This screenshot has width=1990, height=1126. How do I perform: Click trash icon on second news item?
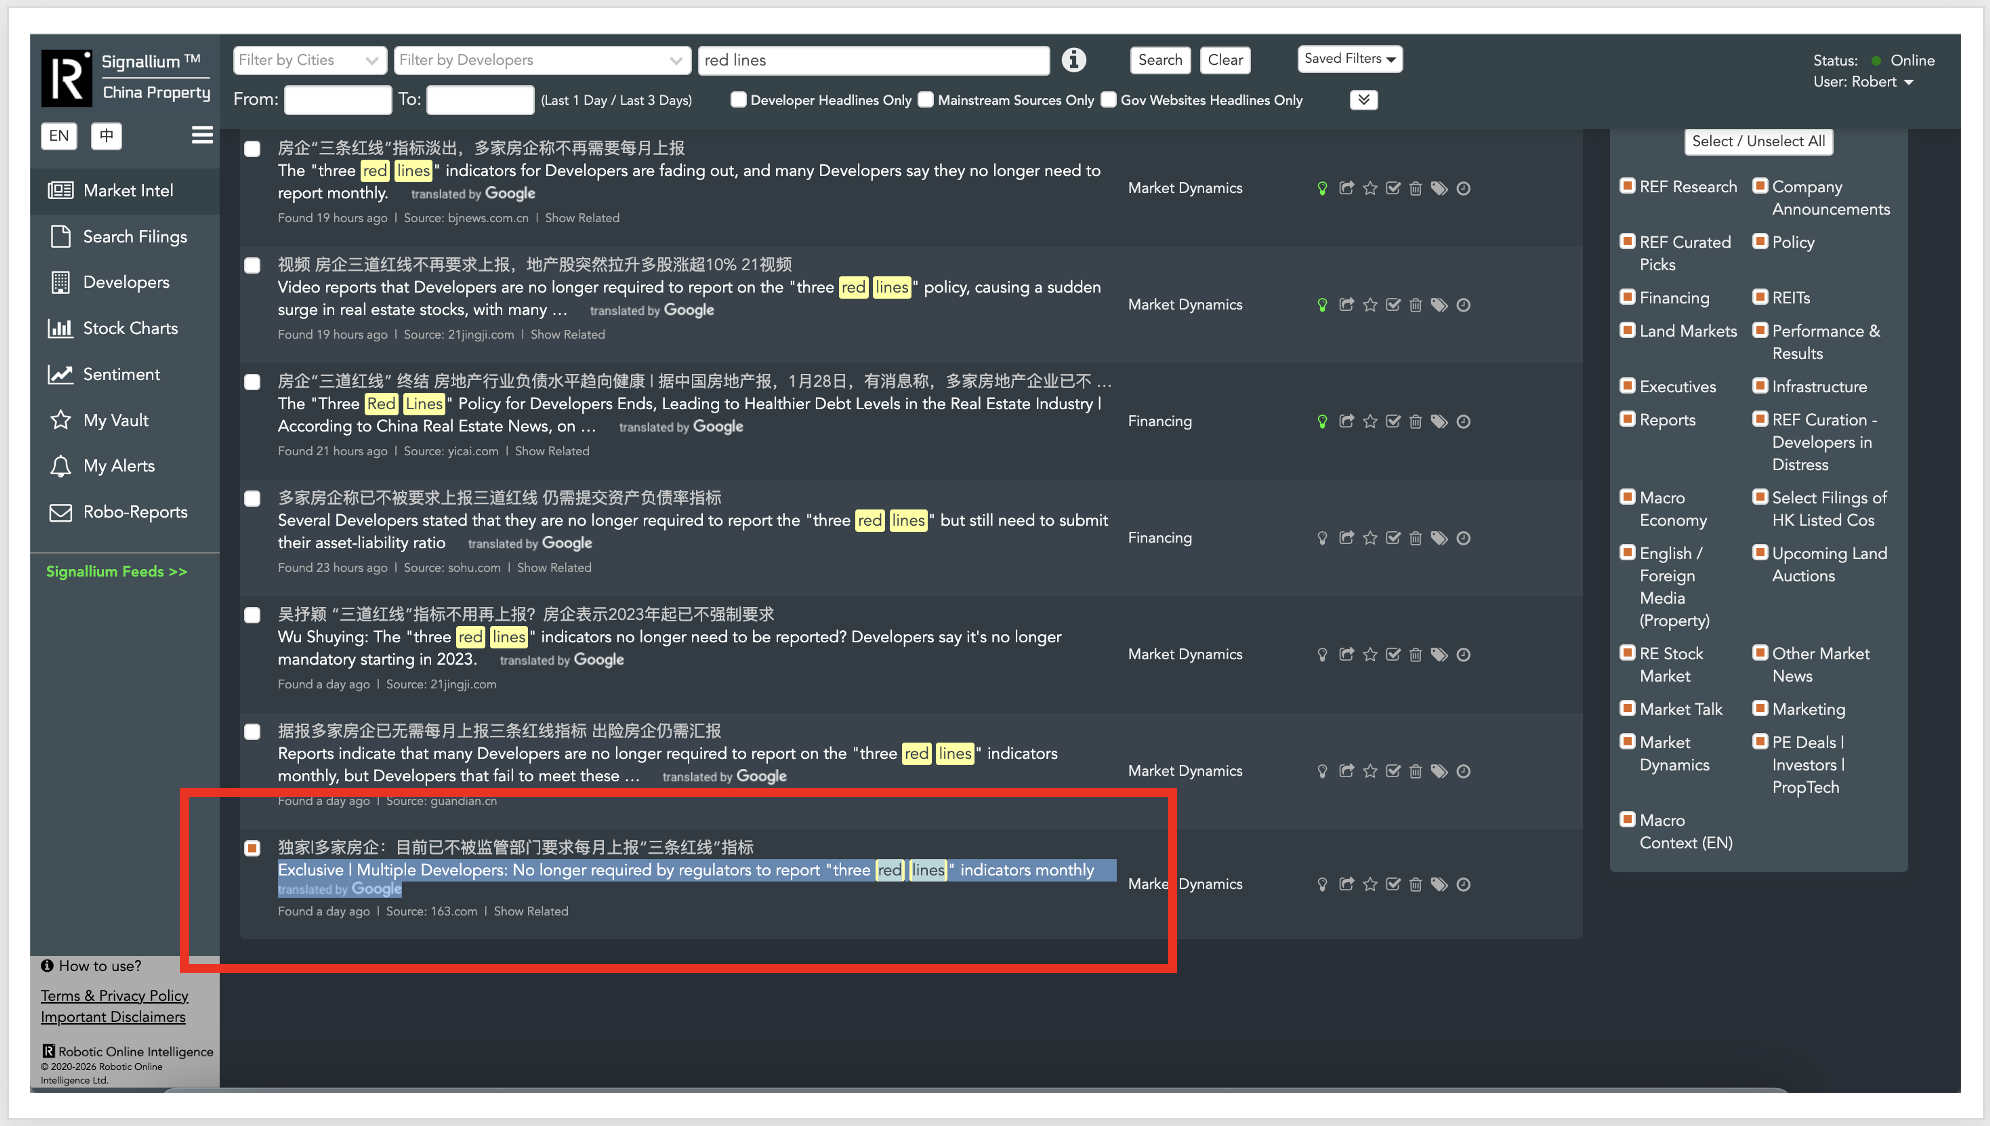click(1415, 305)
